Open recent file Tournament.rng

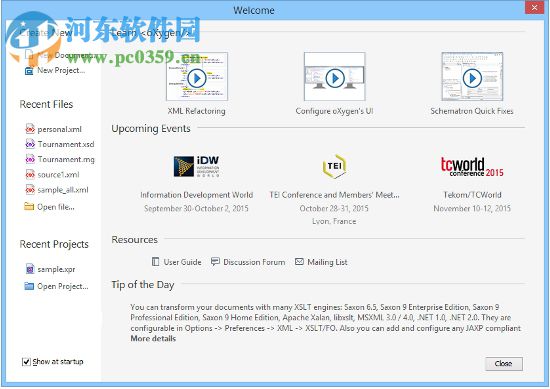click(66, 159)
